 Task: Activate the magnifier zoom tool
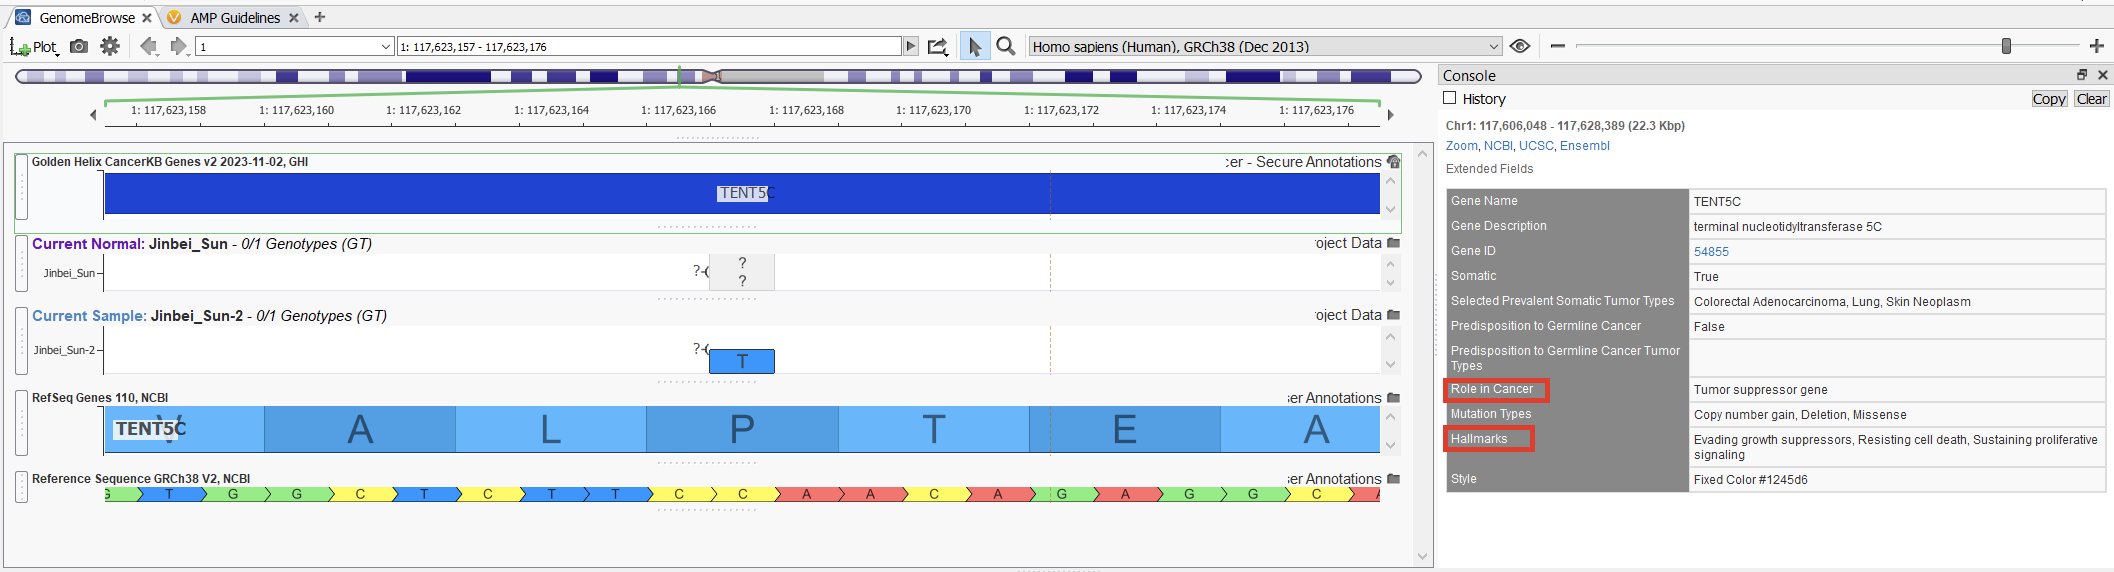click(1006, 46)
